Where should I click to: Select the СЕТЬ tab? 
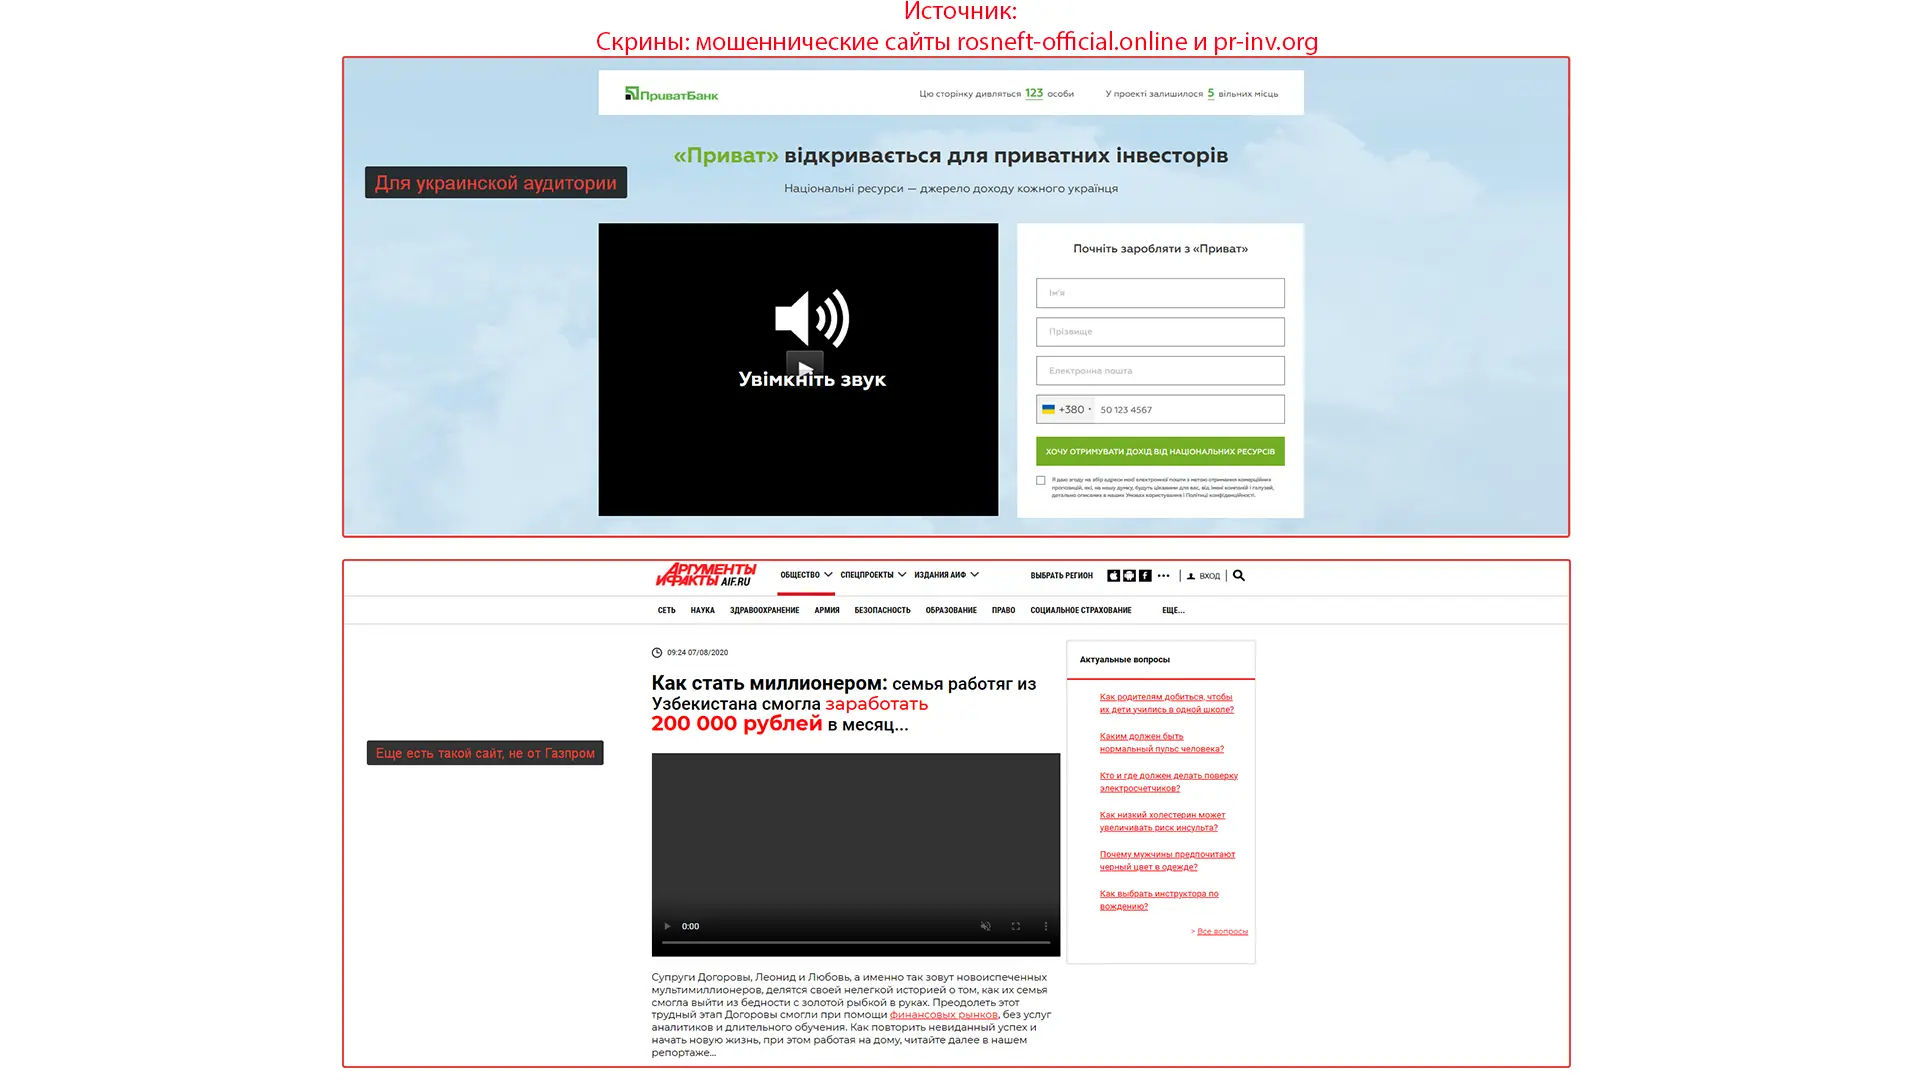666,610
